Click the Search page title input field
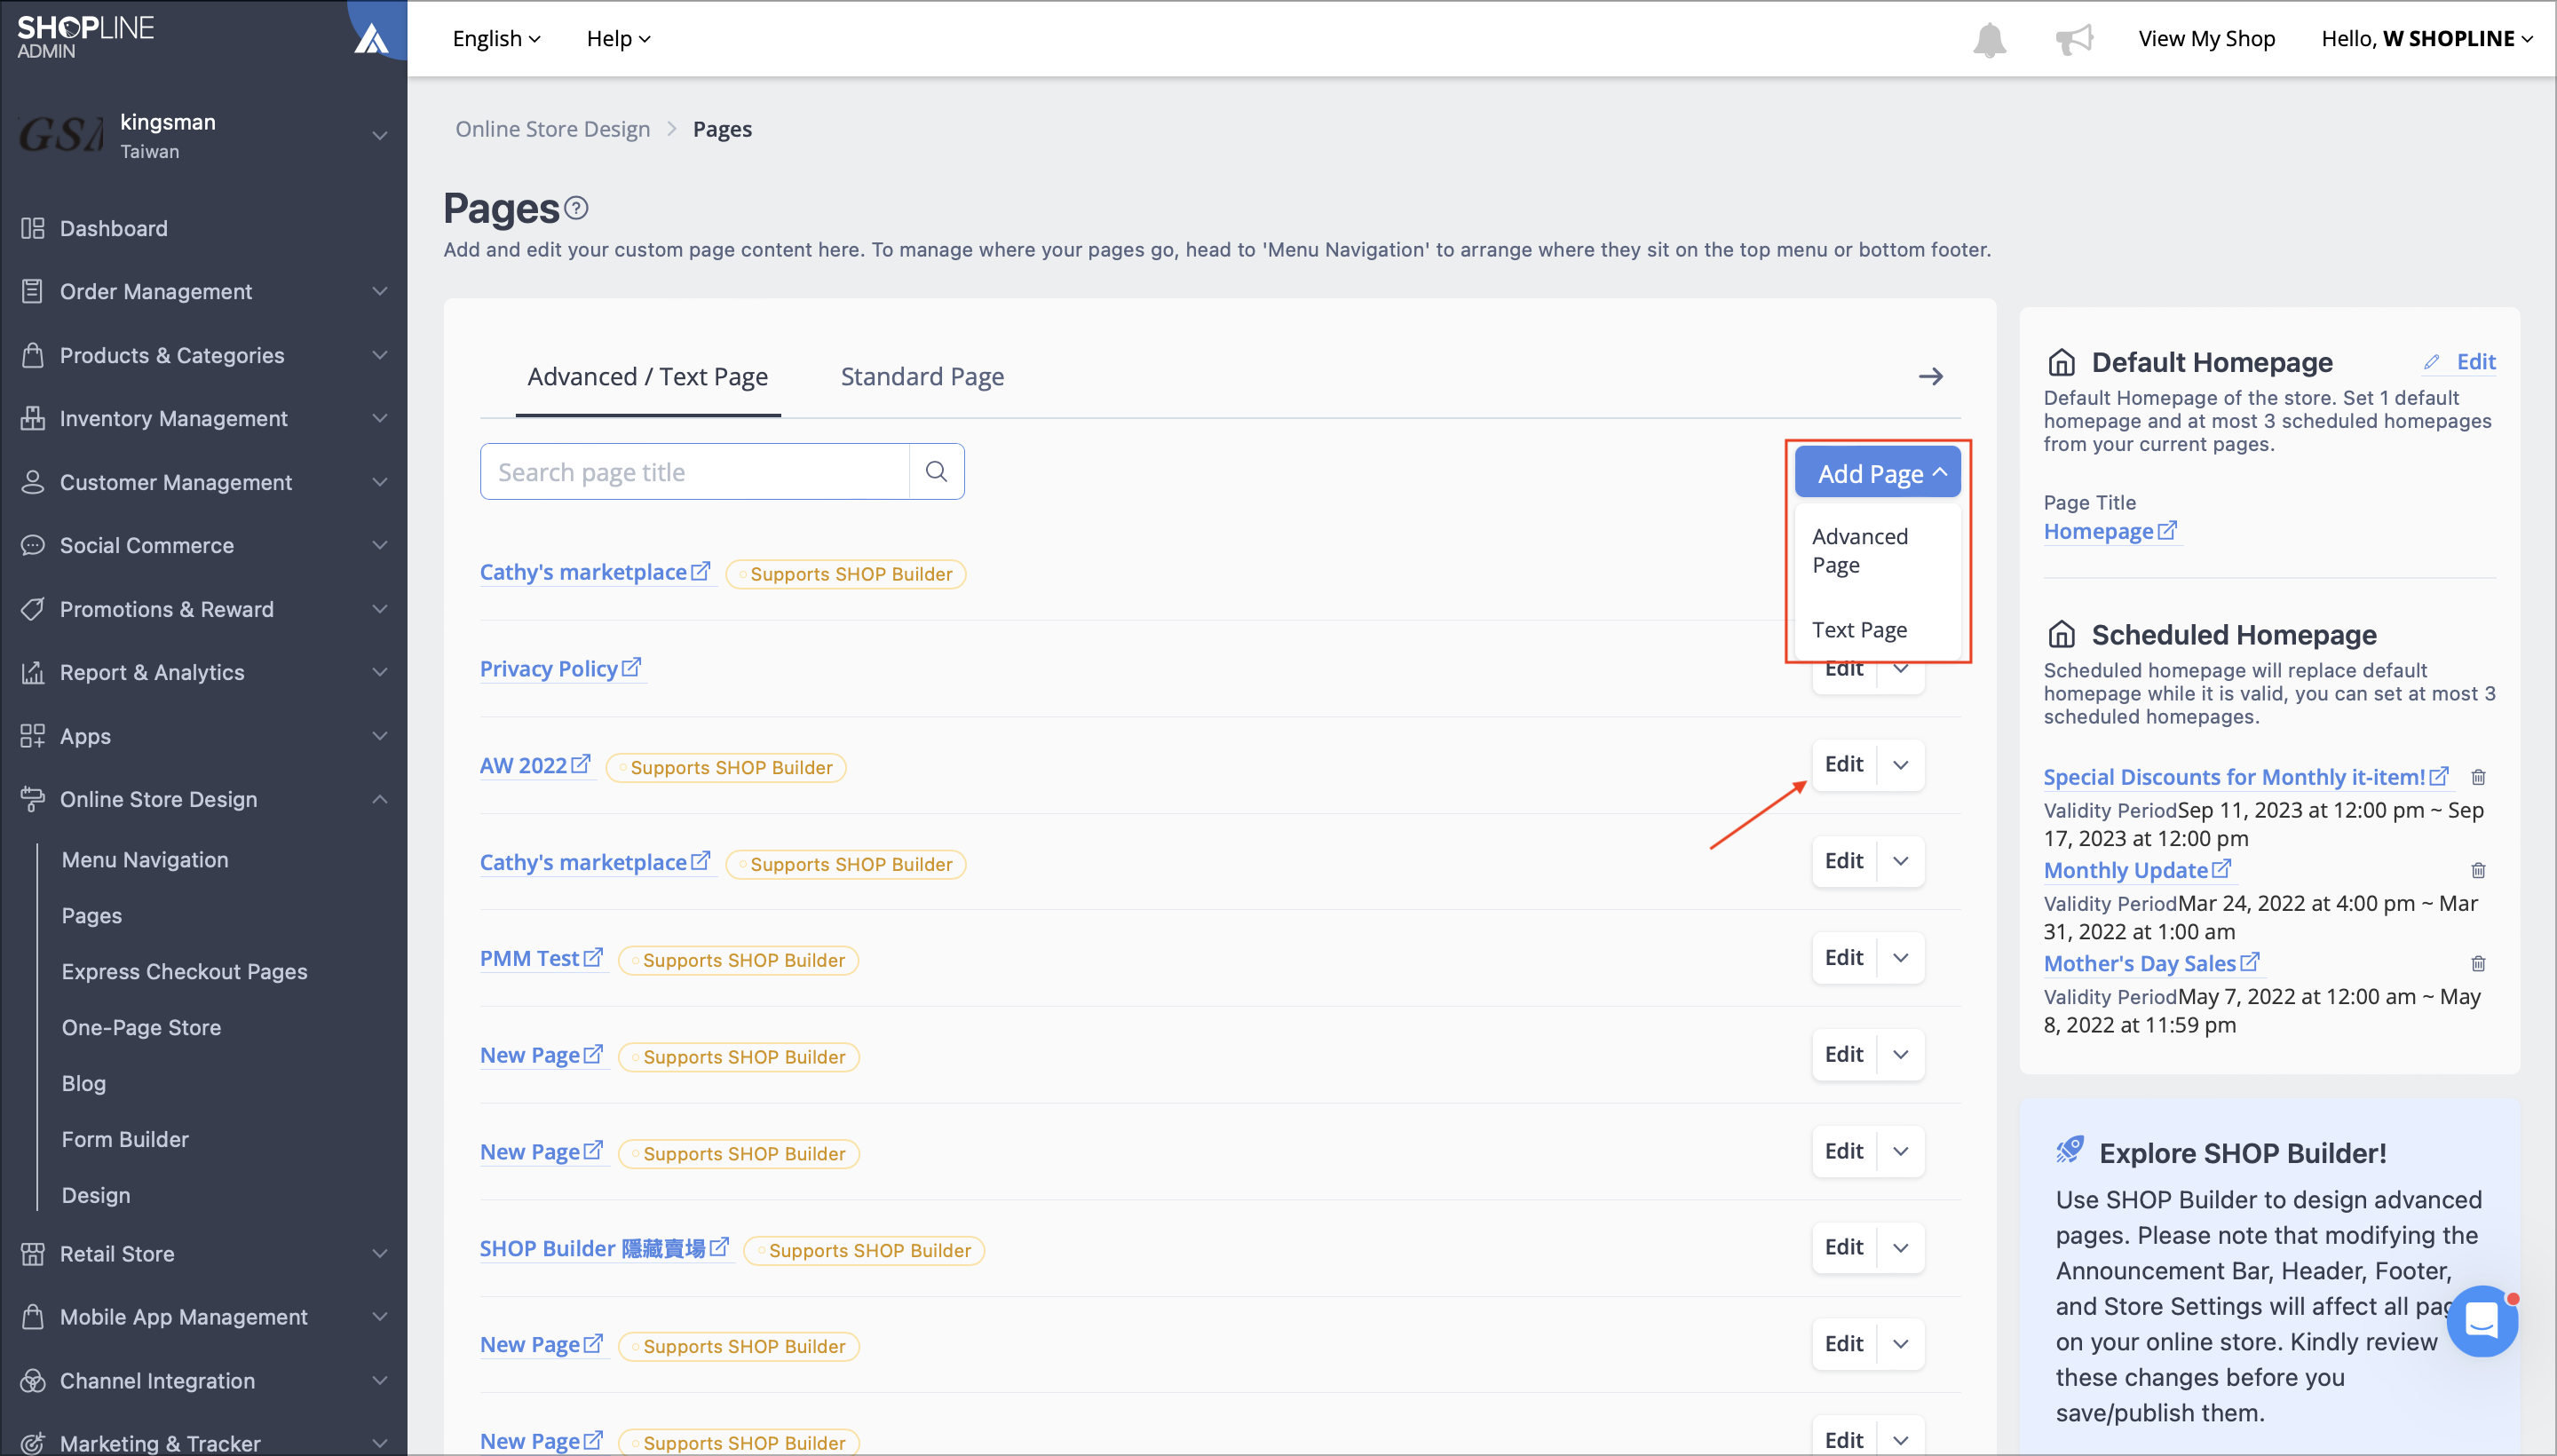 tap(695, 471)
